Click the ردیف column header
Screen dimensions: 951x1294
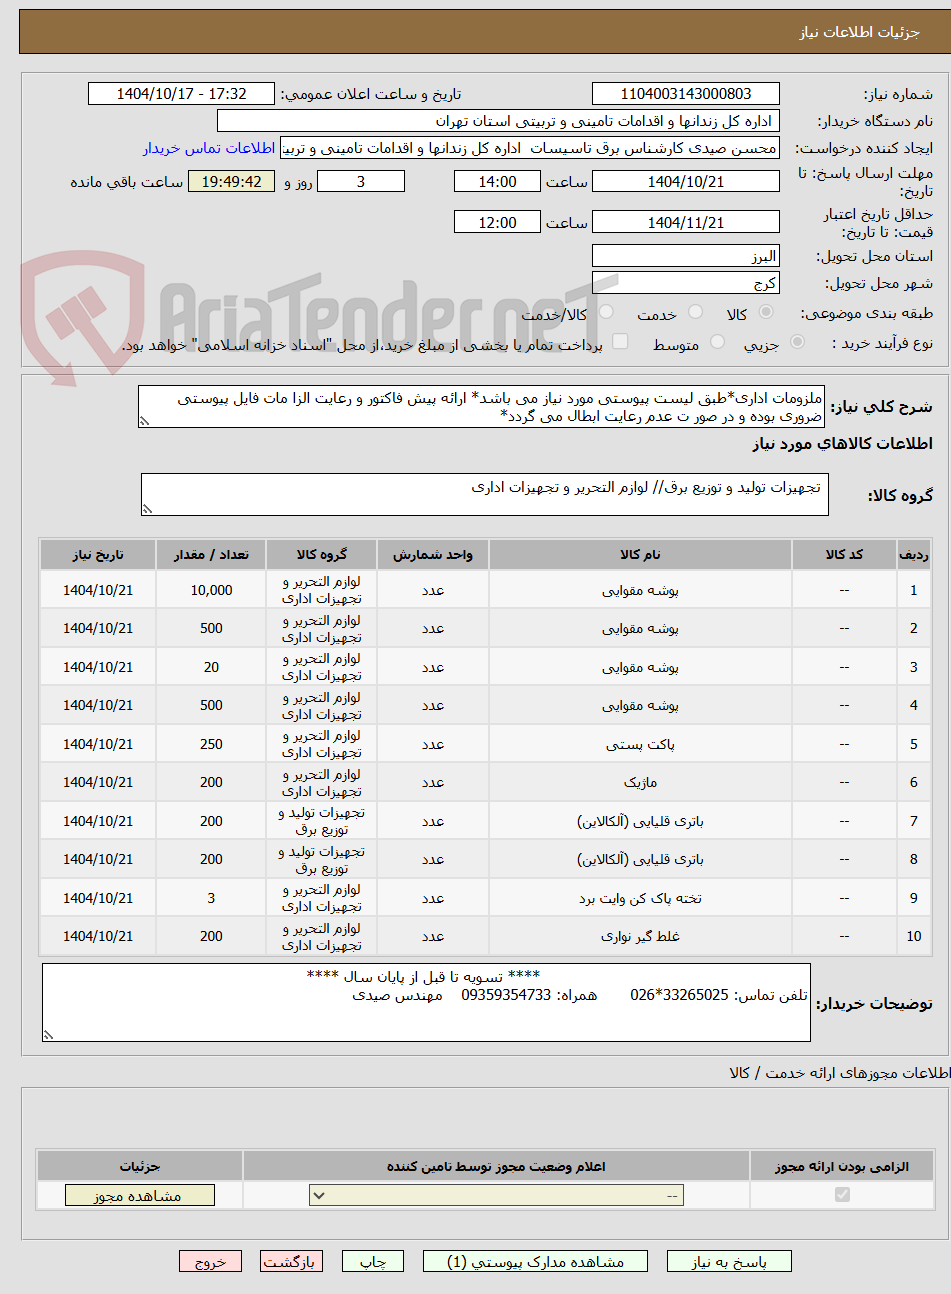[x=913, y=554]
